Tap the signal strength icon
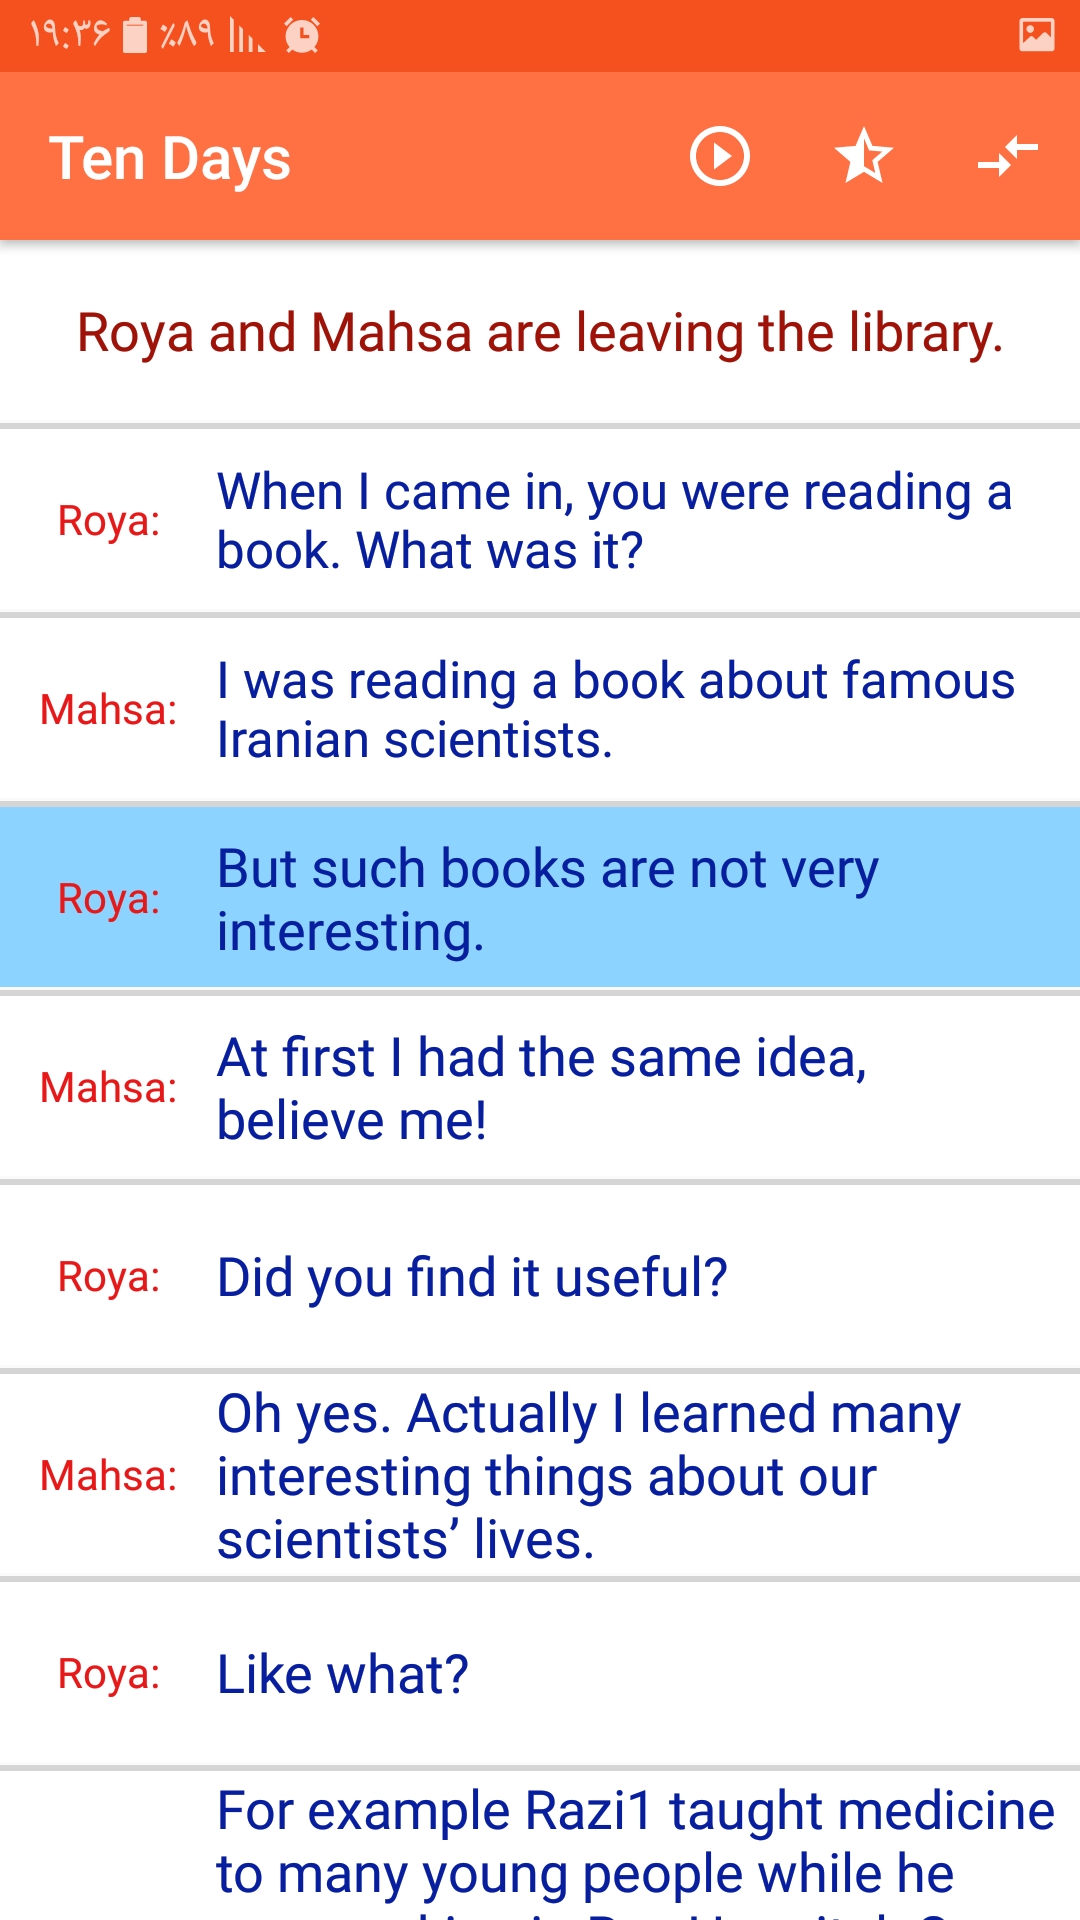Screen dimensions: 1080x1920 point(245,36)
